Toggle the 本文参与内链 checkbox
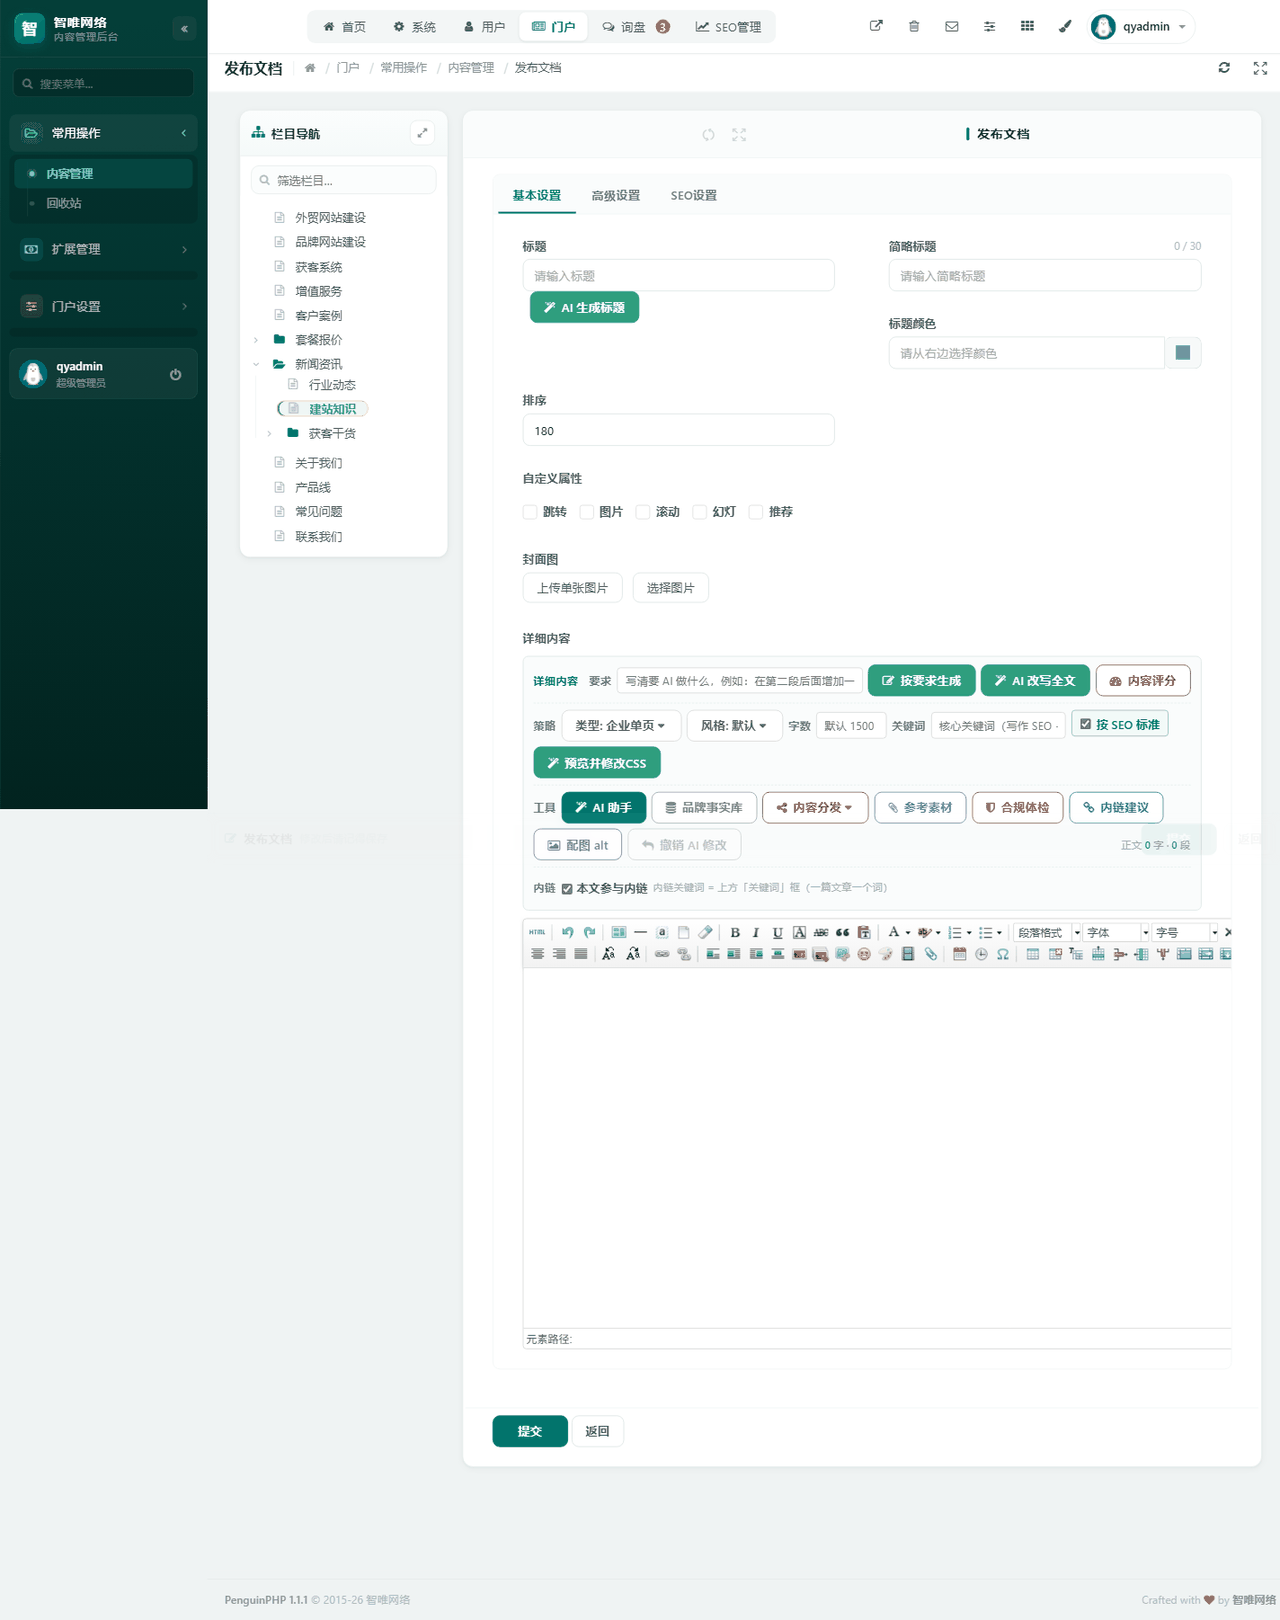Screen dimensions: 1280x1620 click(x=567, y=888)
